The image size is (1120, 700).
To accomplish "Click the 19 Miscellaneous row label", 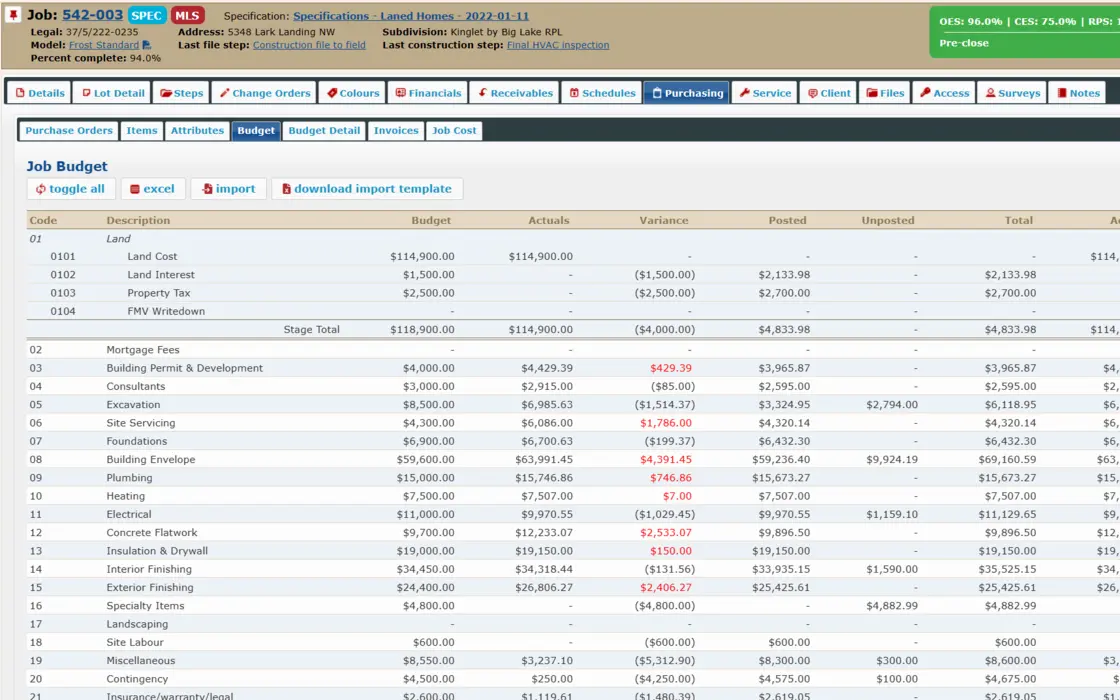I will (141, 661).
